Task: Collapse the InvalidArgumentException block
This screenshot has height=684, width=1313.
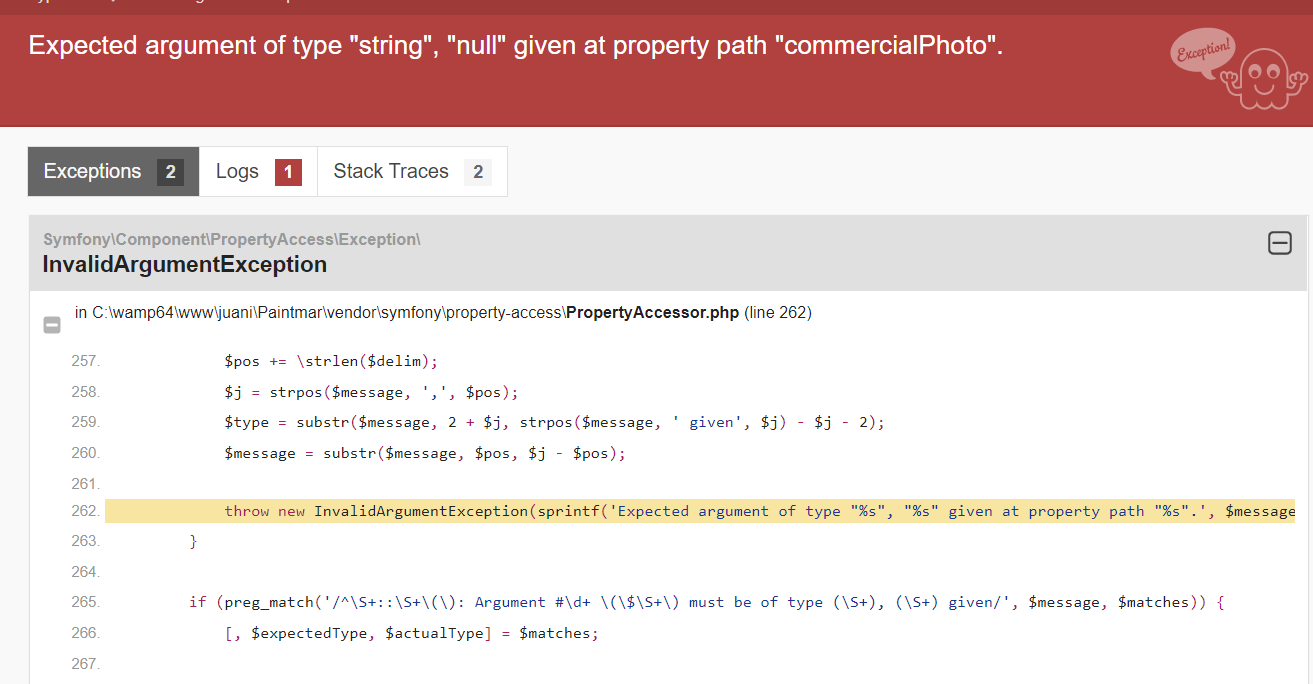Action: (x=1279, y=243)
